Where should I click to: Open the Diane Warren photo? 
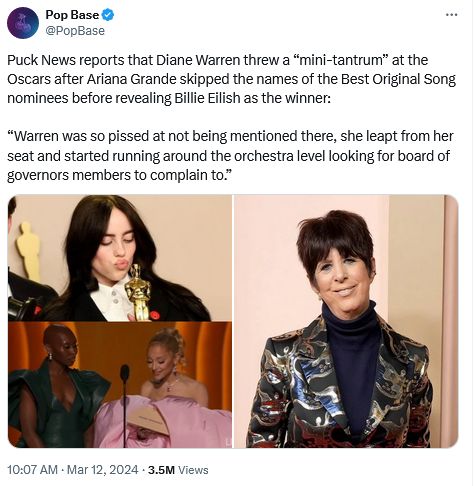coord(346,321)
